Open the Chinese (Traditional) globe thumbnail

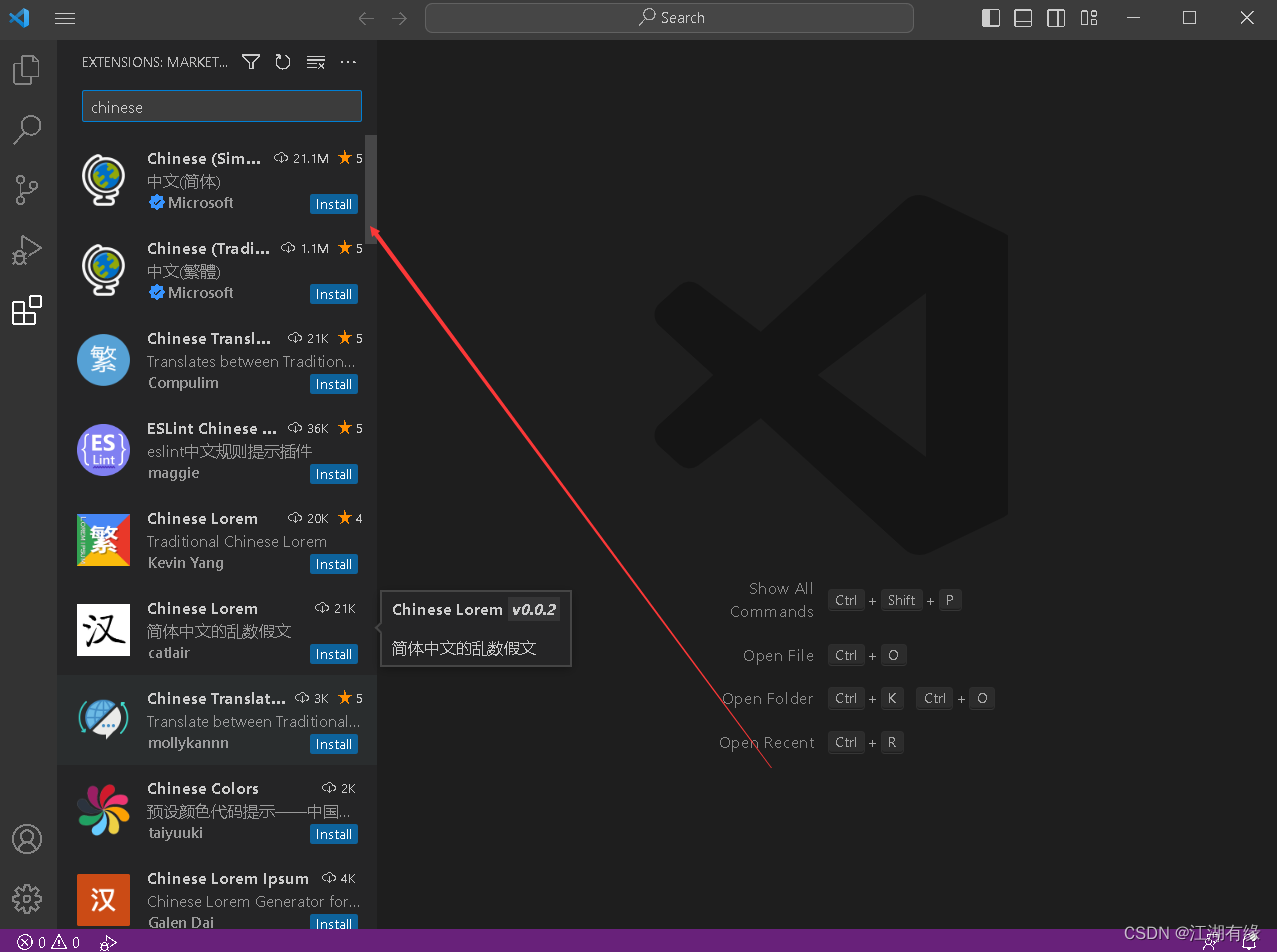pos(104,270)
